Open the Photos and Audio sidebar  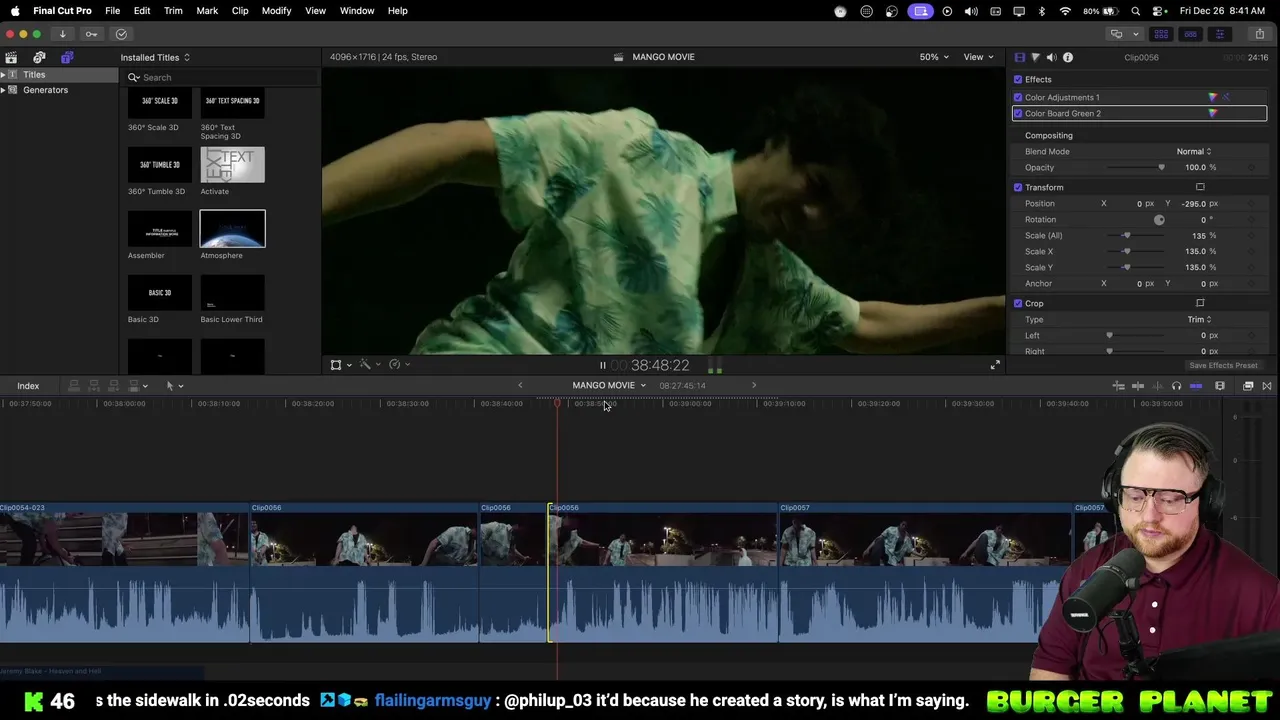pyautogui.click(x=39, y=57)
